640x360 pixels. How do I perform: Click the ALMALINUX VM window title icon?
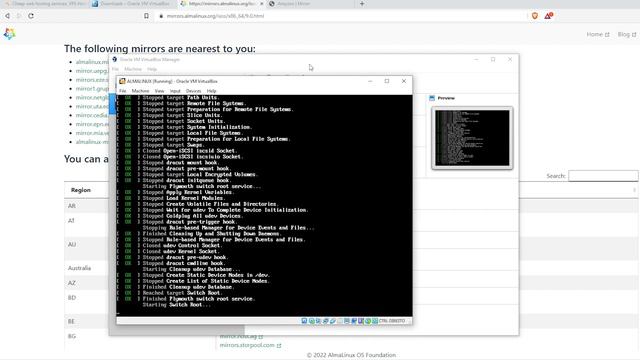click(122, 81)
